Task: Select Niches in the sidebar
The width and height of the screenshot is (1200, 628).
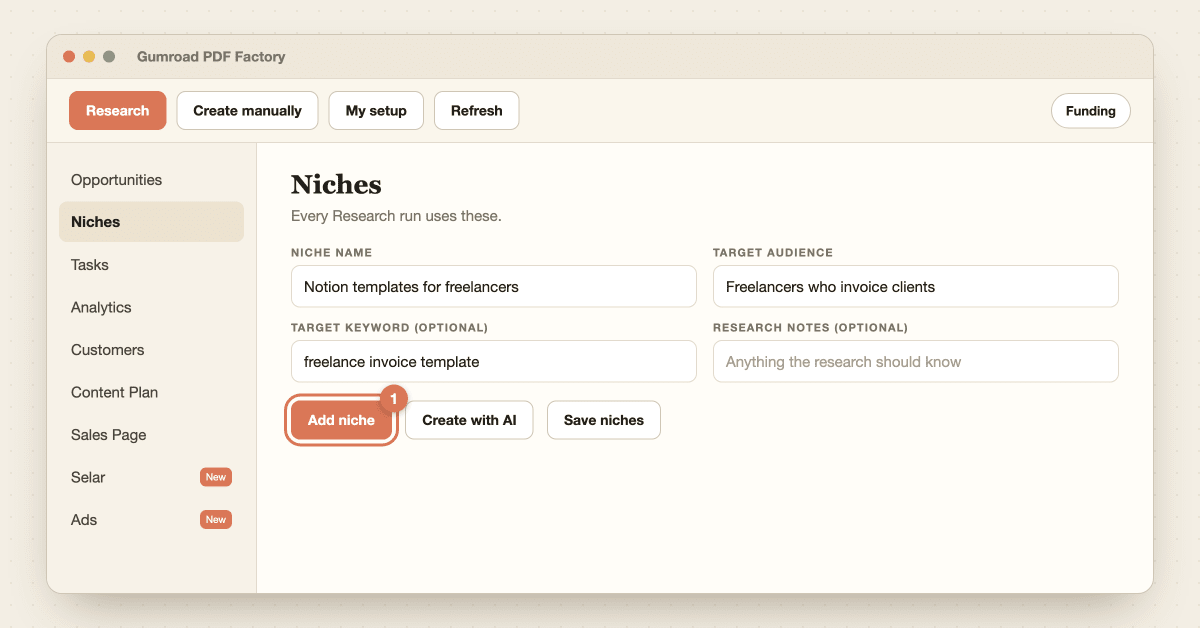Action: click(151, 222)
